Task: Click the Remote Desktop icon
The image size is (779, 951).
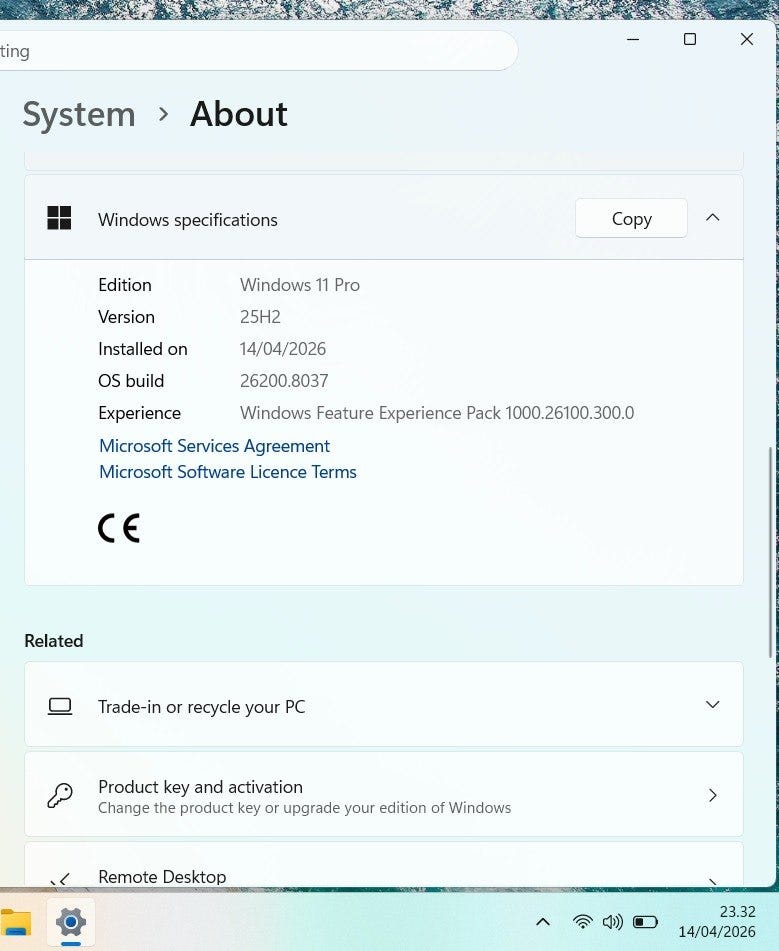Action: [x=60, y=880]
